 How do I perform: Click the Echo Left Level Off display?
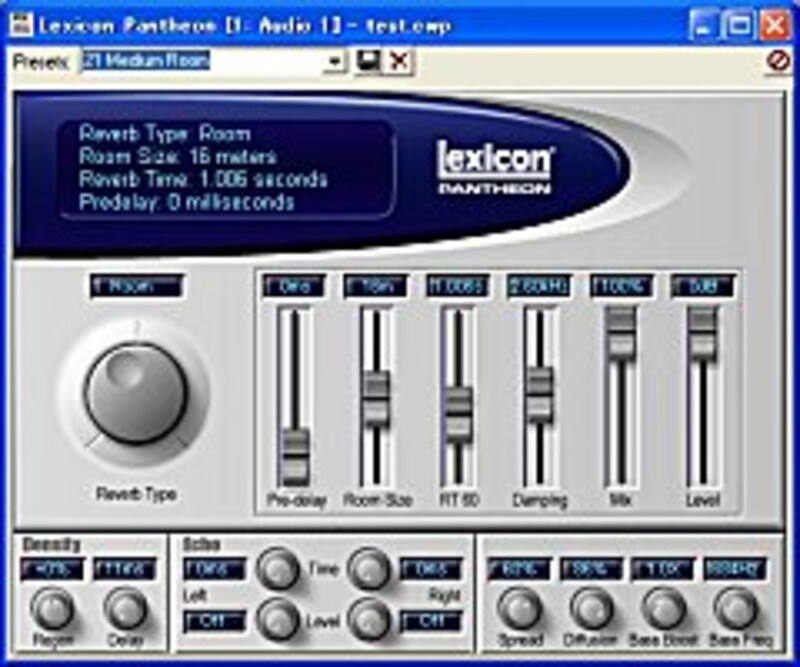coord(214,621)
